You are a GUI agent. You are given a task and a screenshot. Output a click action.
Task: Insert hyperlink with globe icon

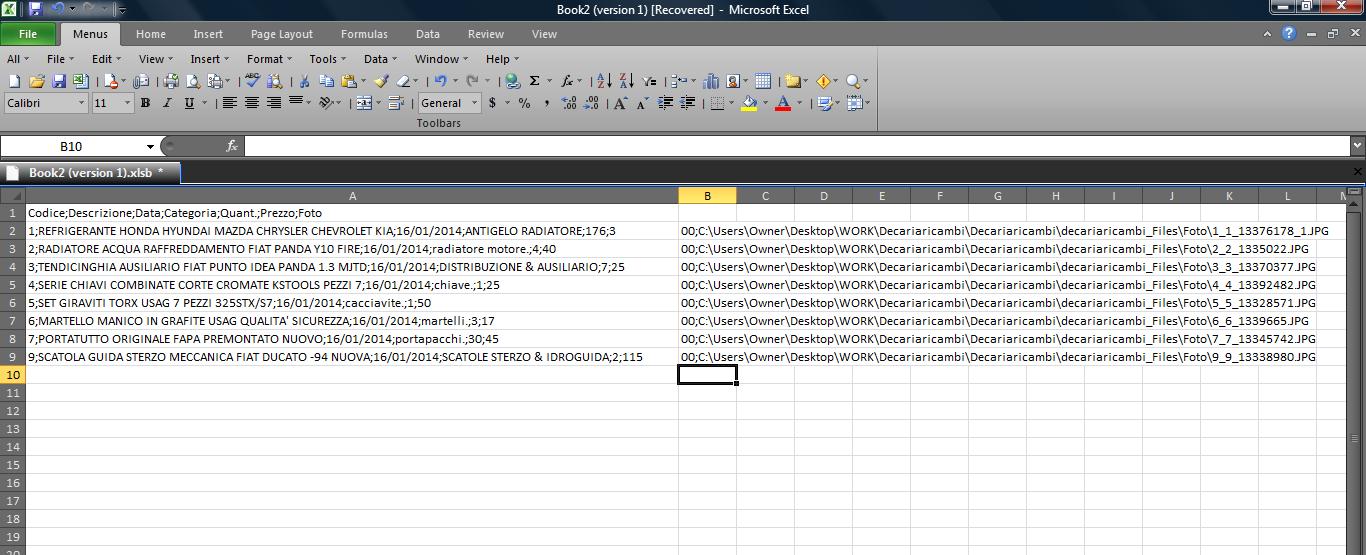pyautogui.click(x=512, y=81)
